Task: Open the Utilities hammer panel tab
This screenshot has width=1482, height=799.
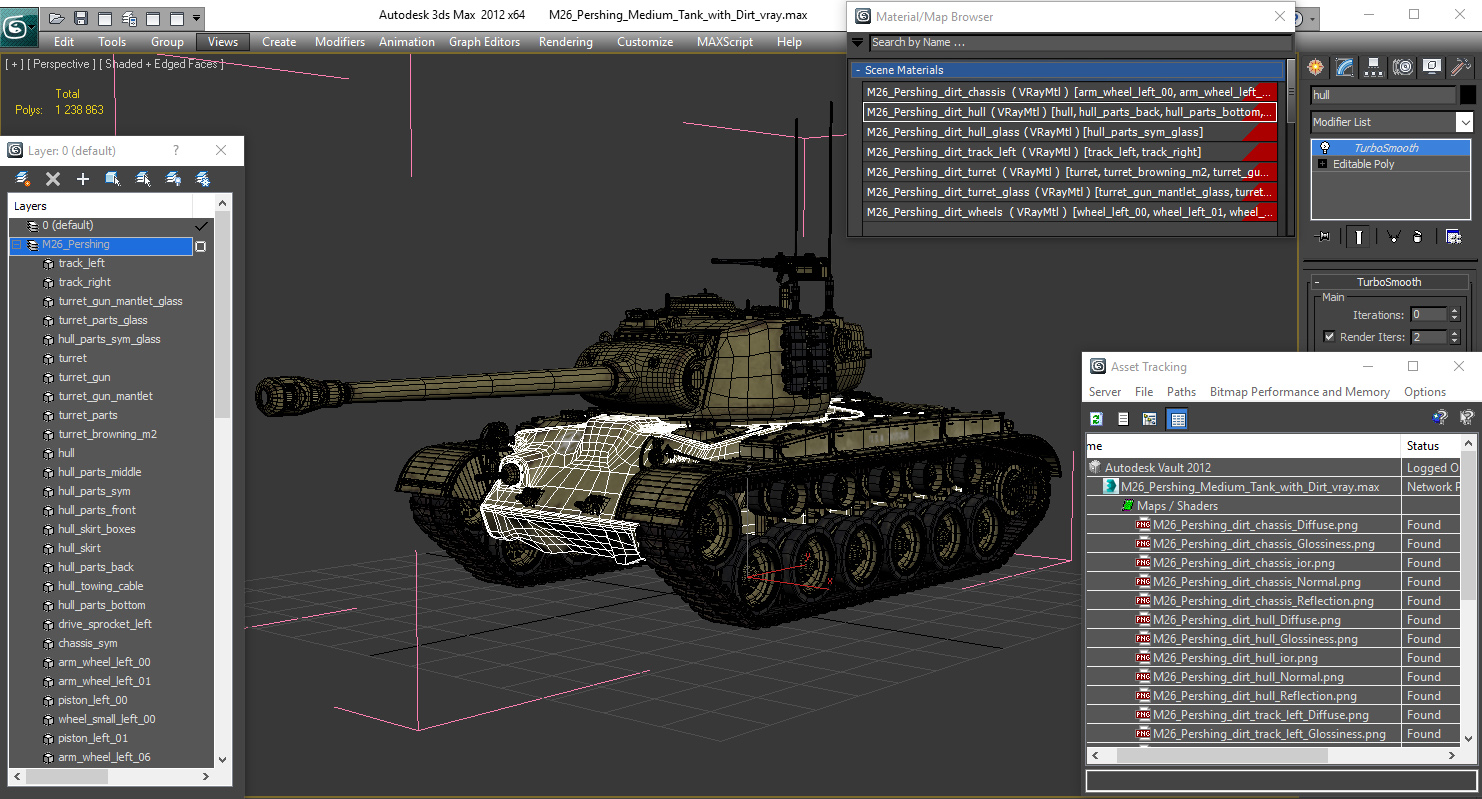Action: pyautogui.click(x=1461, y=67)
